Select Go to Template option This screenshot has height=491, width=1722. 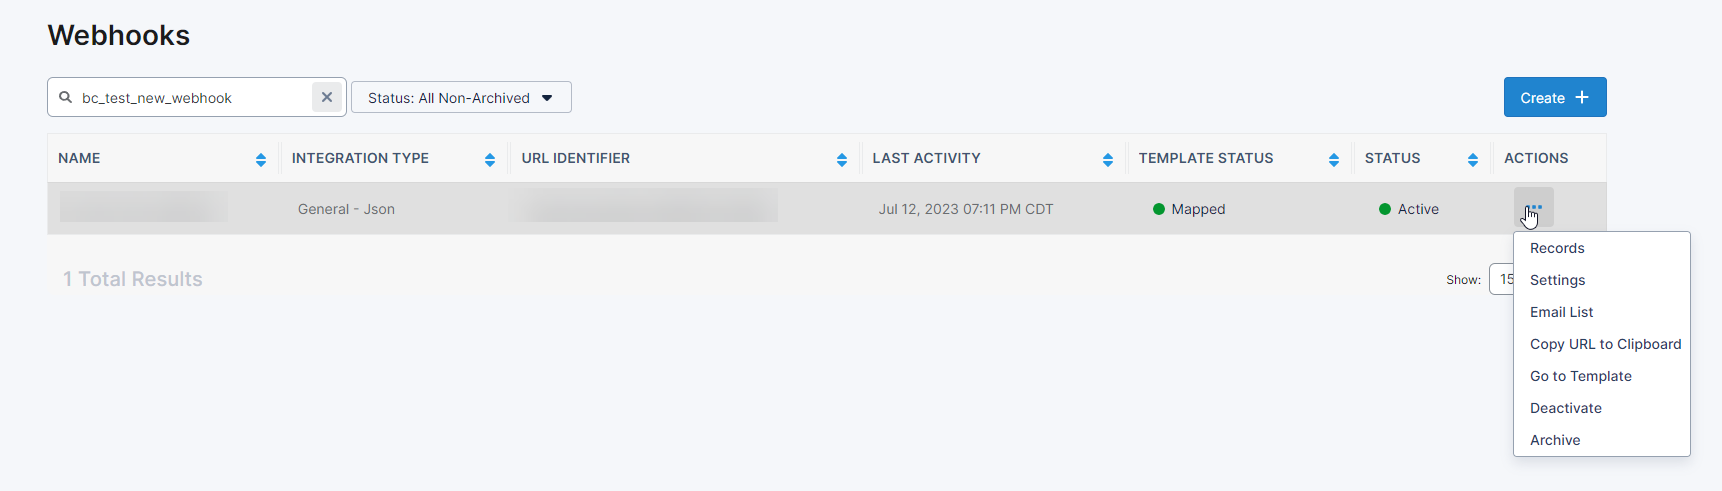click(1580, 376)
